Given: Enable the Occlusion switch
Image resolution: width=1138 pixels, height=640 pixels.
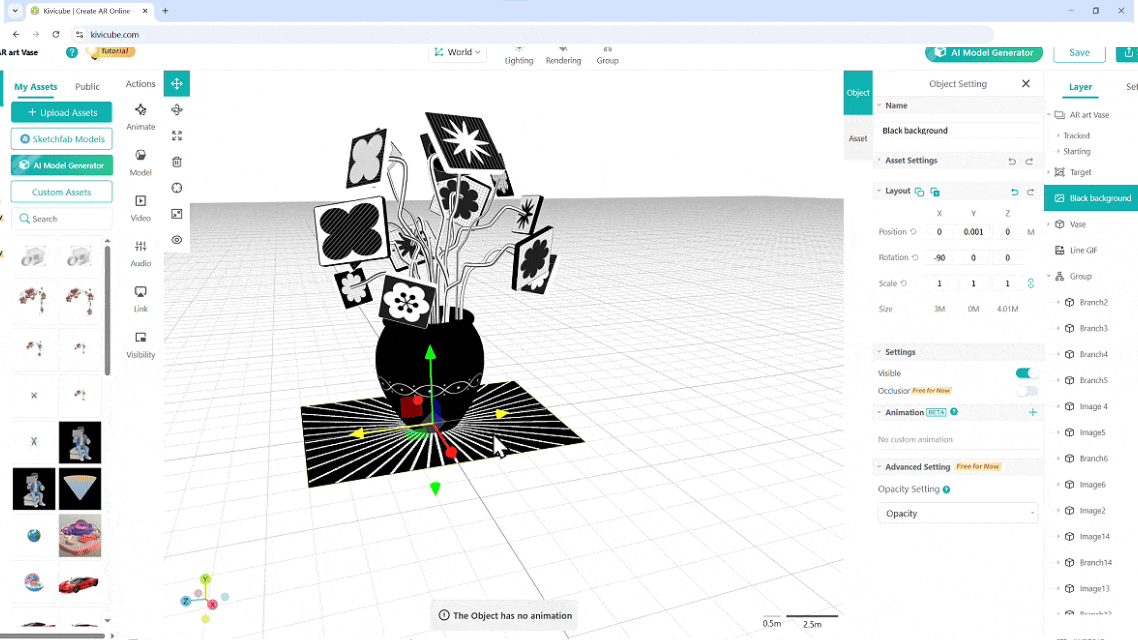Looking at the screenshot, I should click(1026, 391).
